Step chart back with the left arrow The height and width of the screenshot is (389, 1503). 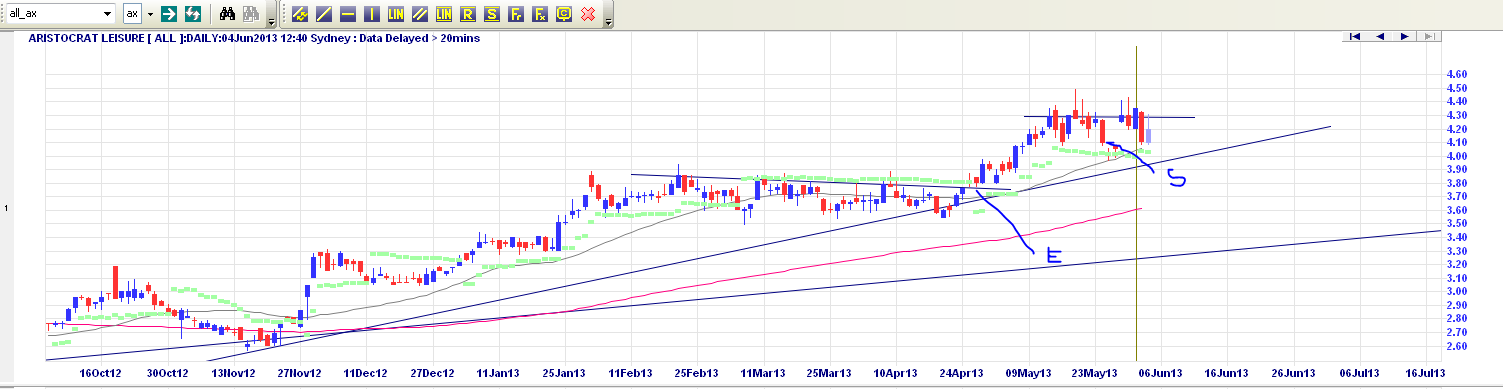point(1380,36)
